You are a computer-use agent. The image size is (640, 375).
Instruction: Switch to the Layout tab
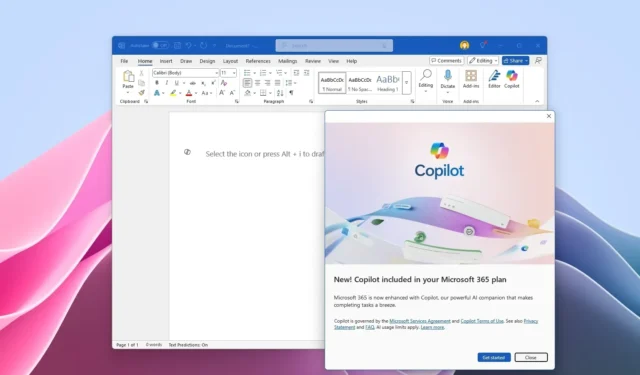click(x=230, y=61)
